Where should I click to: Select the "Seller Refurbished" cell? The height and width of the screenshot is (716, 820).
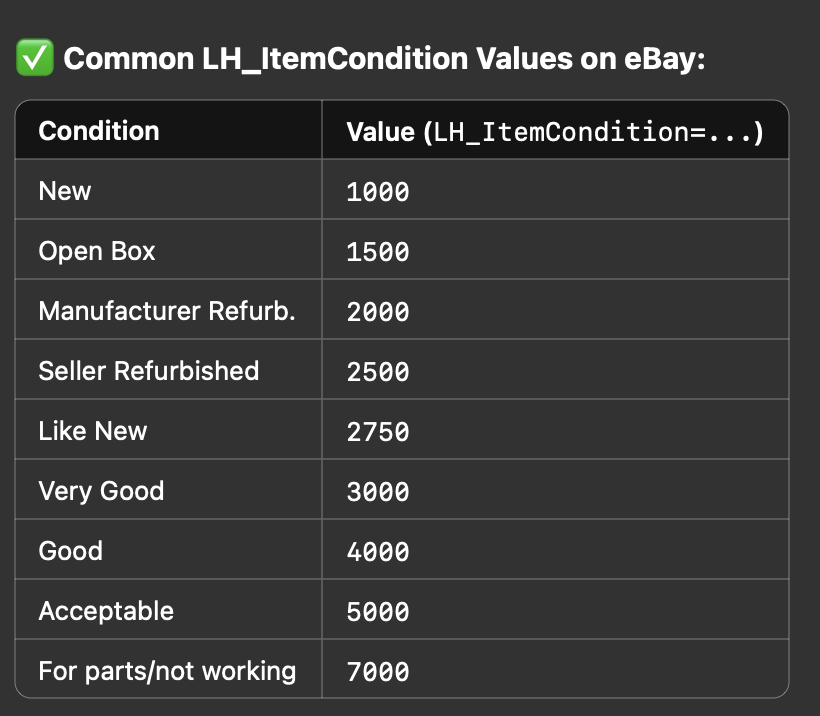(148, 371)
